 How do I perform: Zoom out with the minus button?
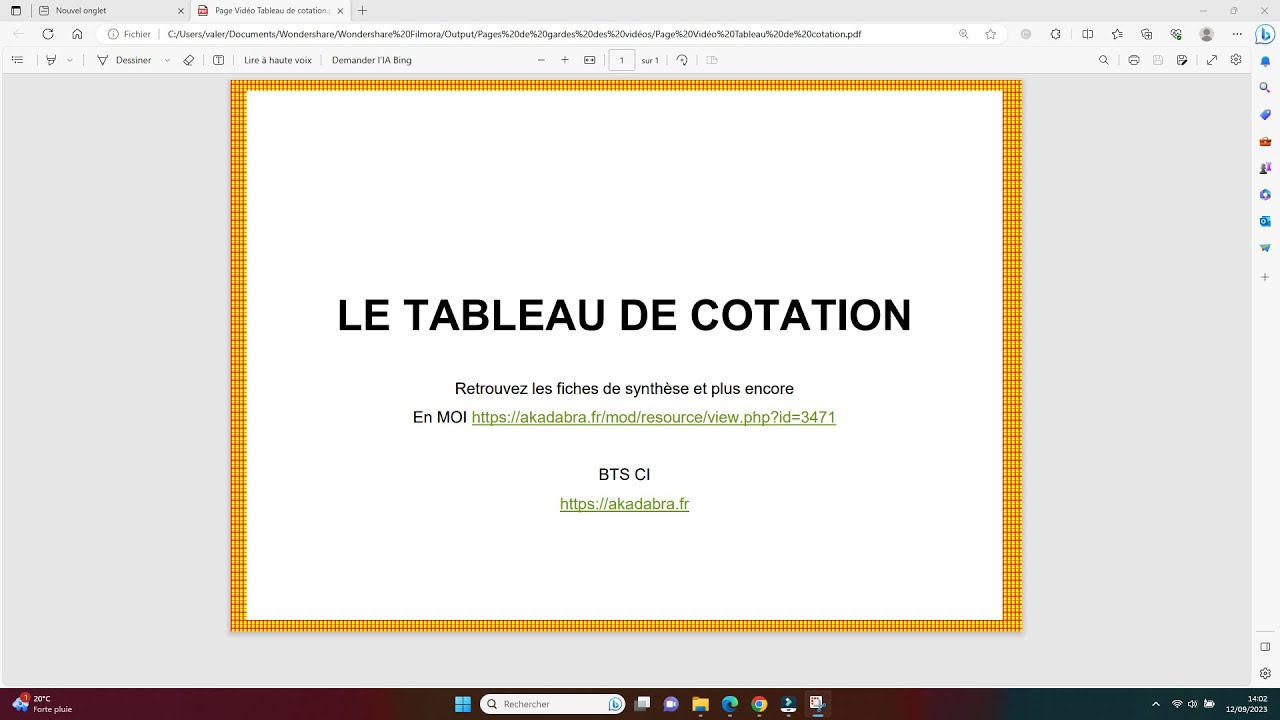pos(541,60)
